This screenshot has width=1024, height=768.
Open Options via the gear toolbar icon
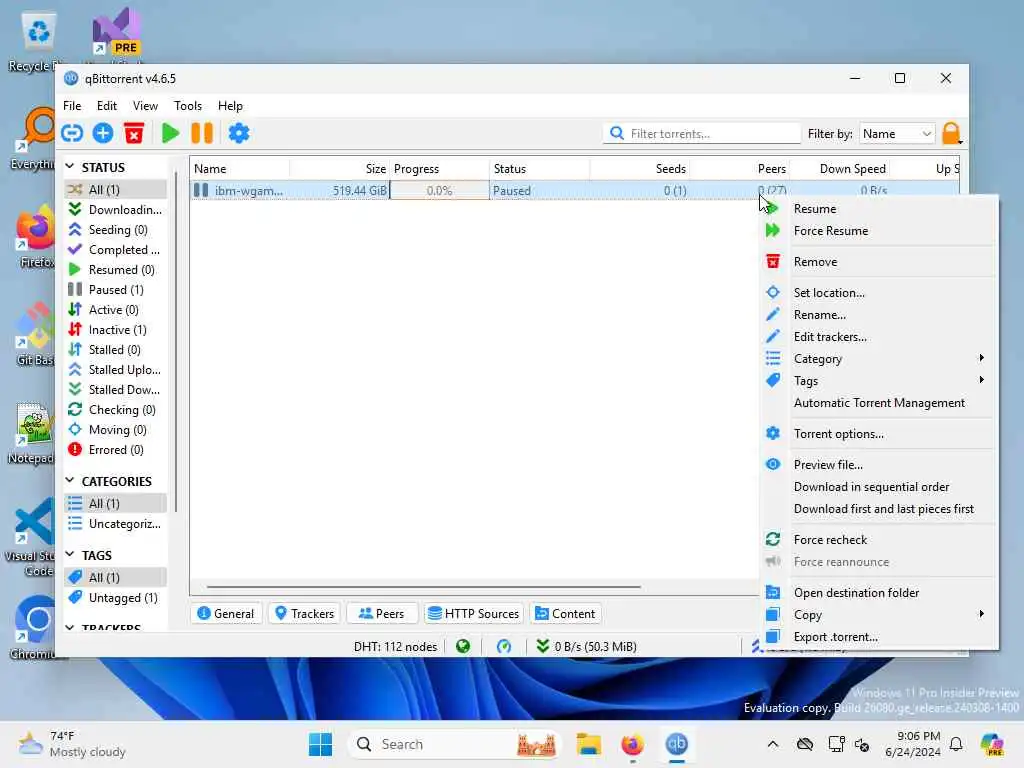click(238, 133)
